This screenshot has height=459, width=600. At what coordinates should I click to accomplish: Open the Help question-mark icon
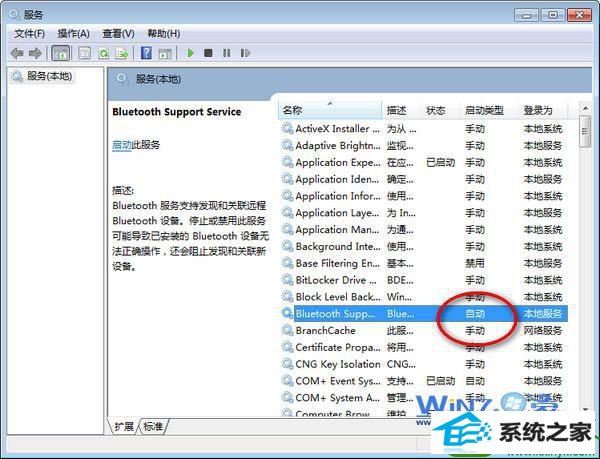pos(146,53)
